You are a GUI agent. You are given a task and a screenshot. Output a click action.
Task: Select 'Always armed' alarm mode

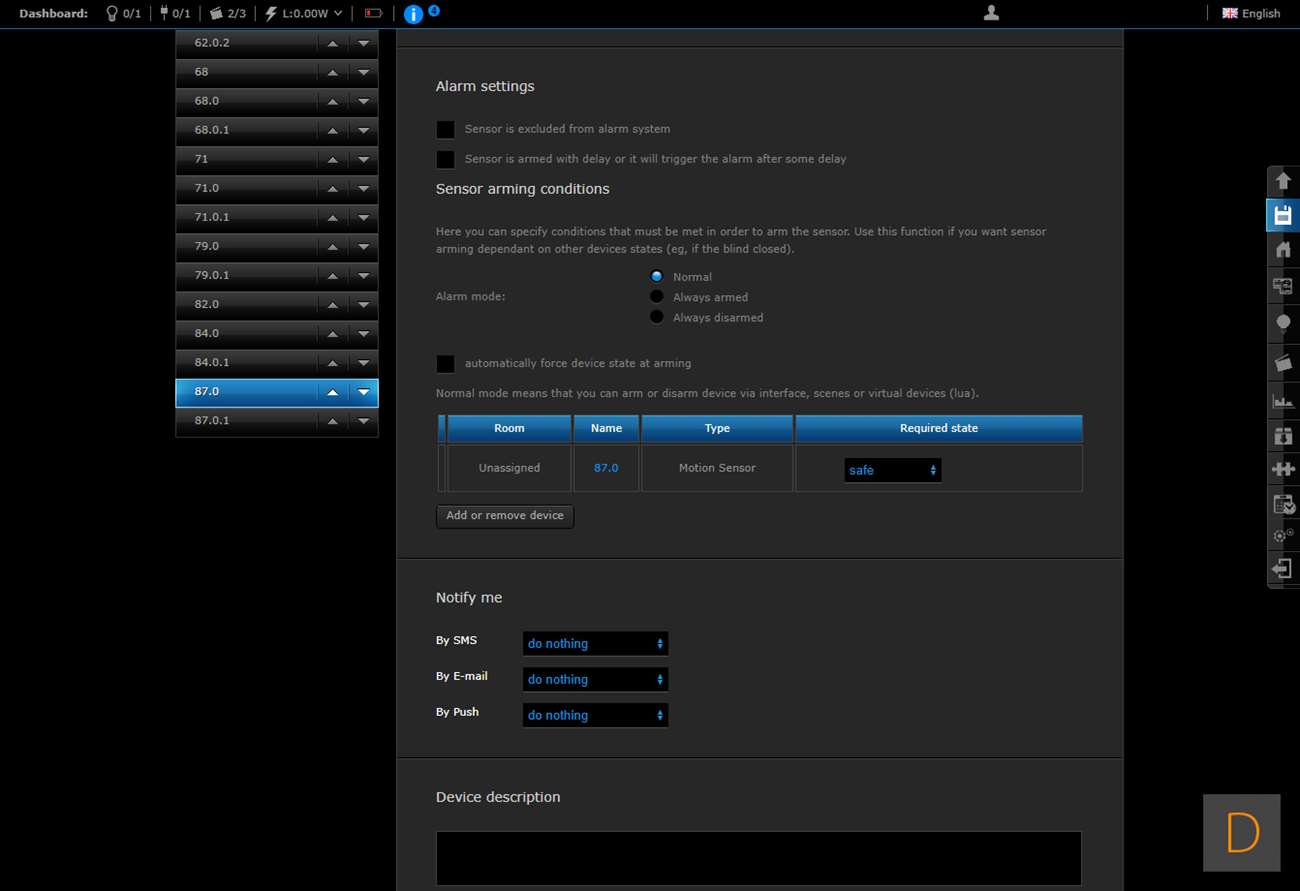657,297
